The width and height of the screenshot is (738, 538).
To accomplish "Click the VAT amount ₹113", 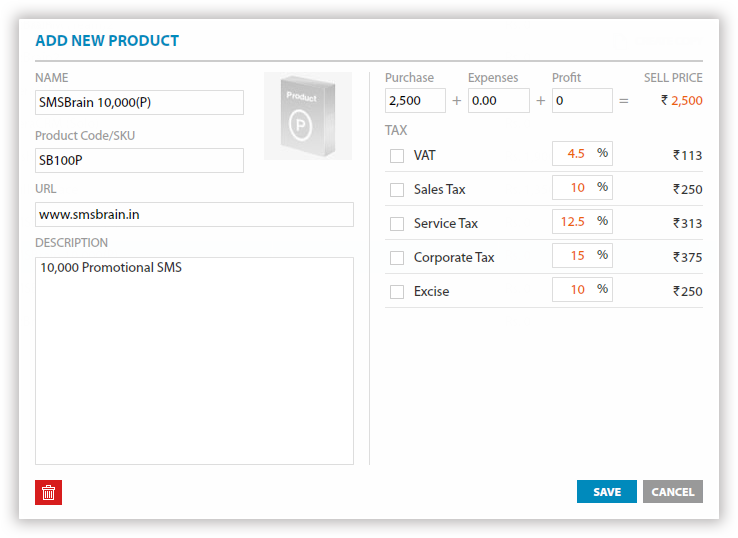I will pos(688,156).
